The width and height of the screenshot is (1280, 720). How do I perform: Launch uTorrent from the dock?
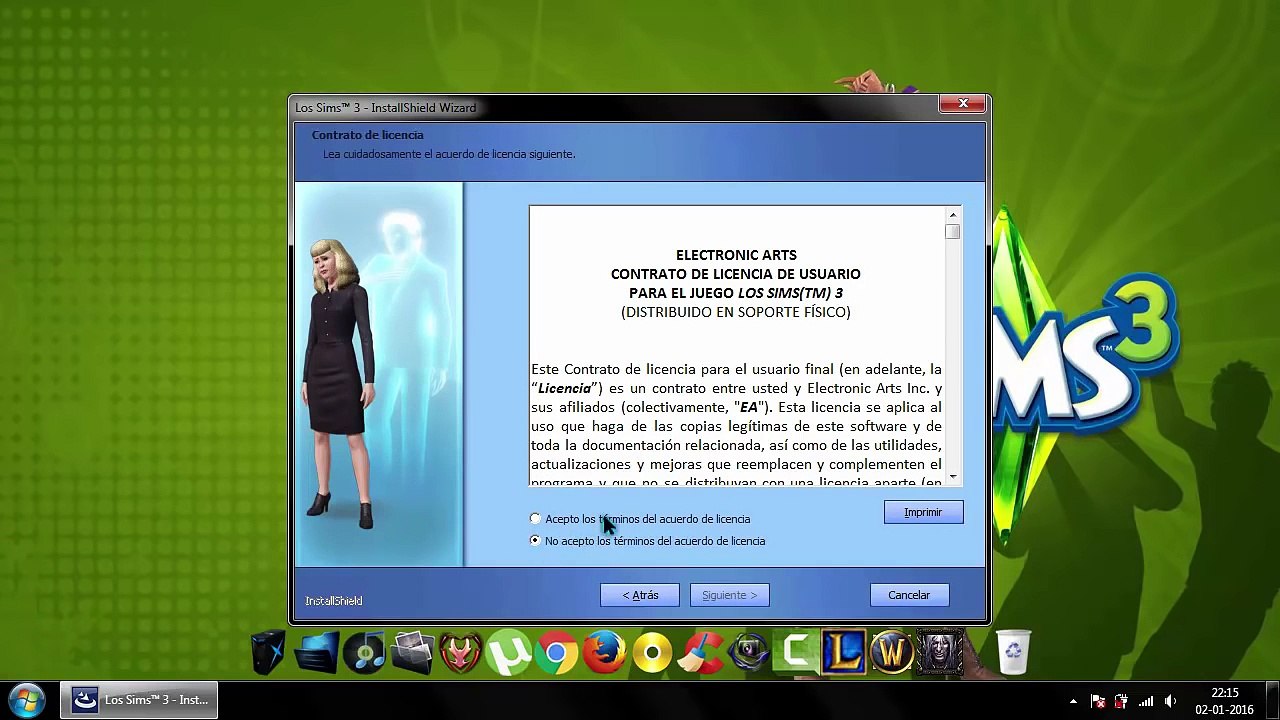tap(508, 654)
